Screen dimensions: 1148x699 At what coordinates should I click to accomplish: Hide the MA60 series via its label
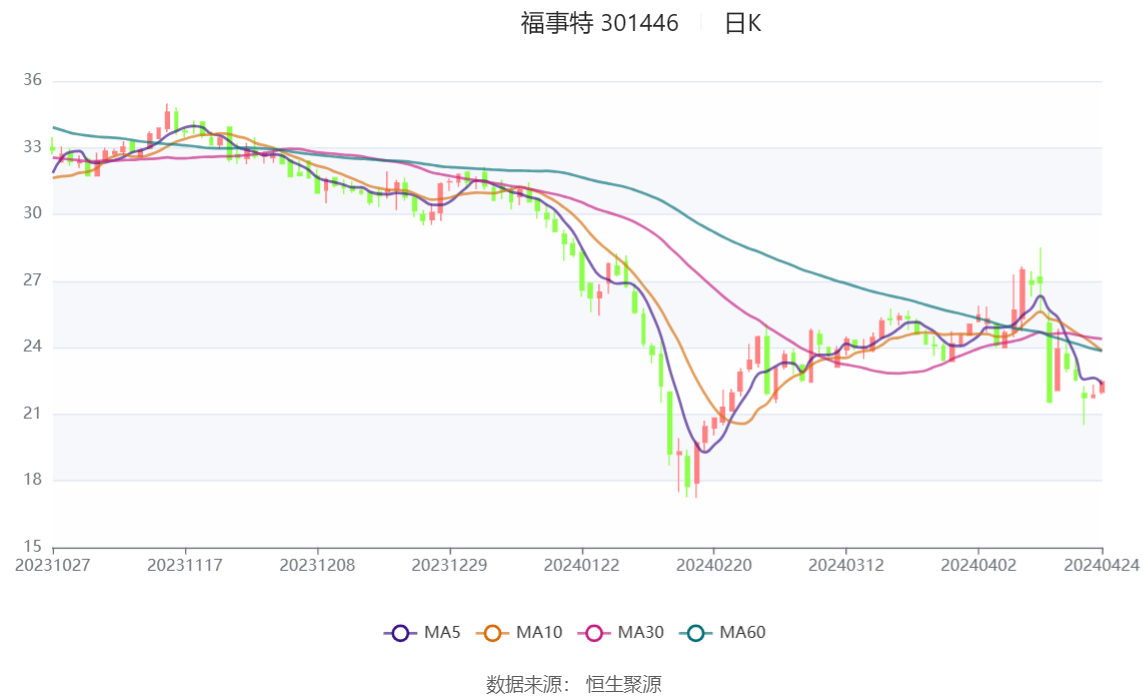tap(743, 632)
